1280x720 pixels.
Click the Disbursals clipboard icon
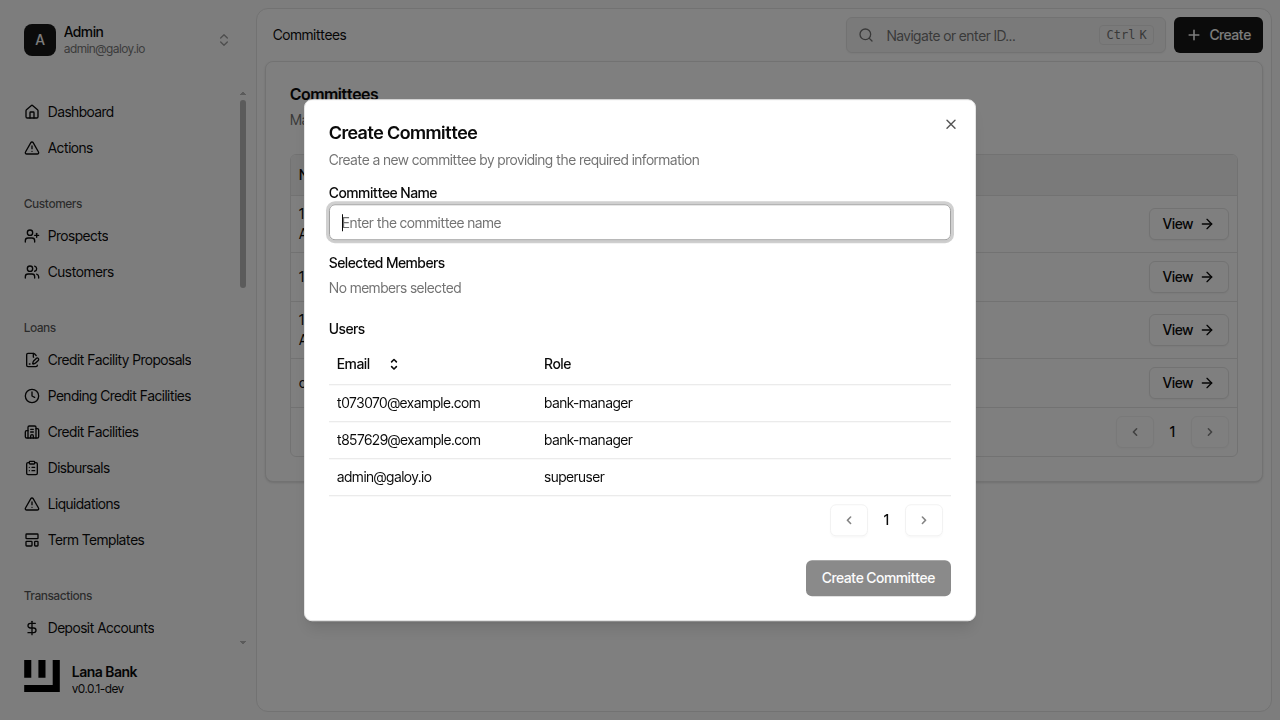pyautogui.click(x=31, y=467)
